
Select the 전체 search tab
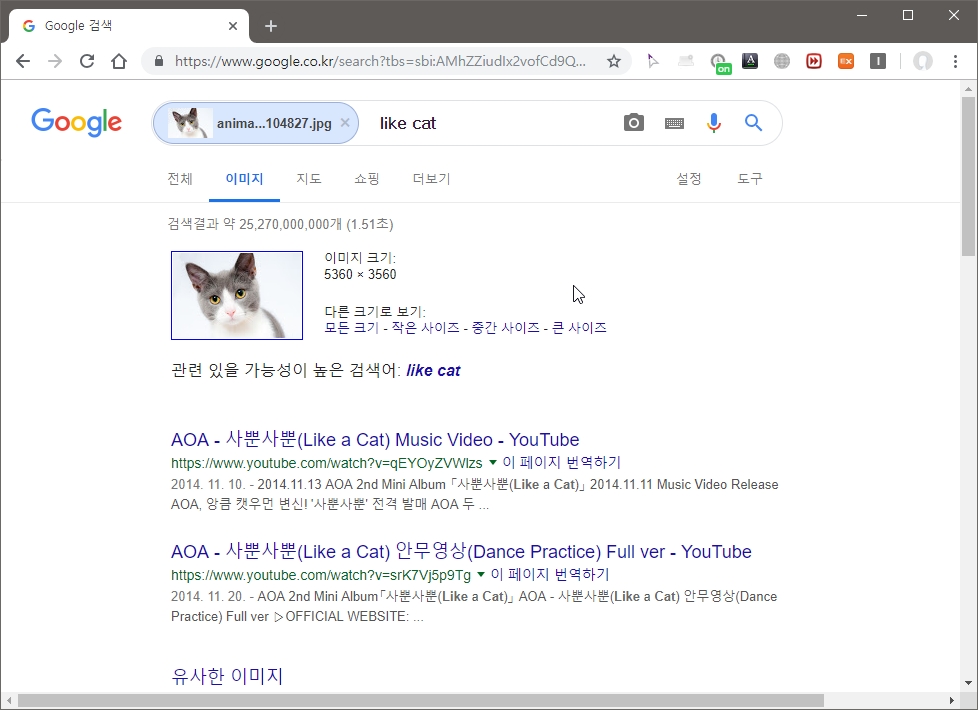pos(180,179)
